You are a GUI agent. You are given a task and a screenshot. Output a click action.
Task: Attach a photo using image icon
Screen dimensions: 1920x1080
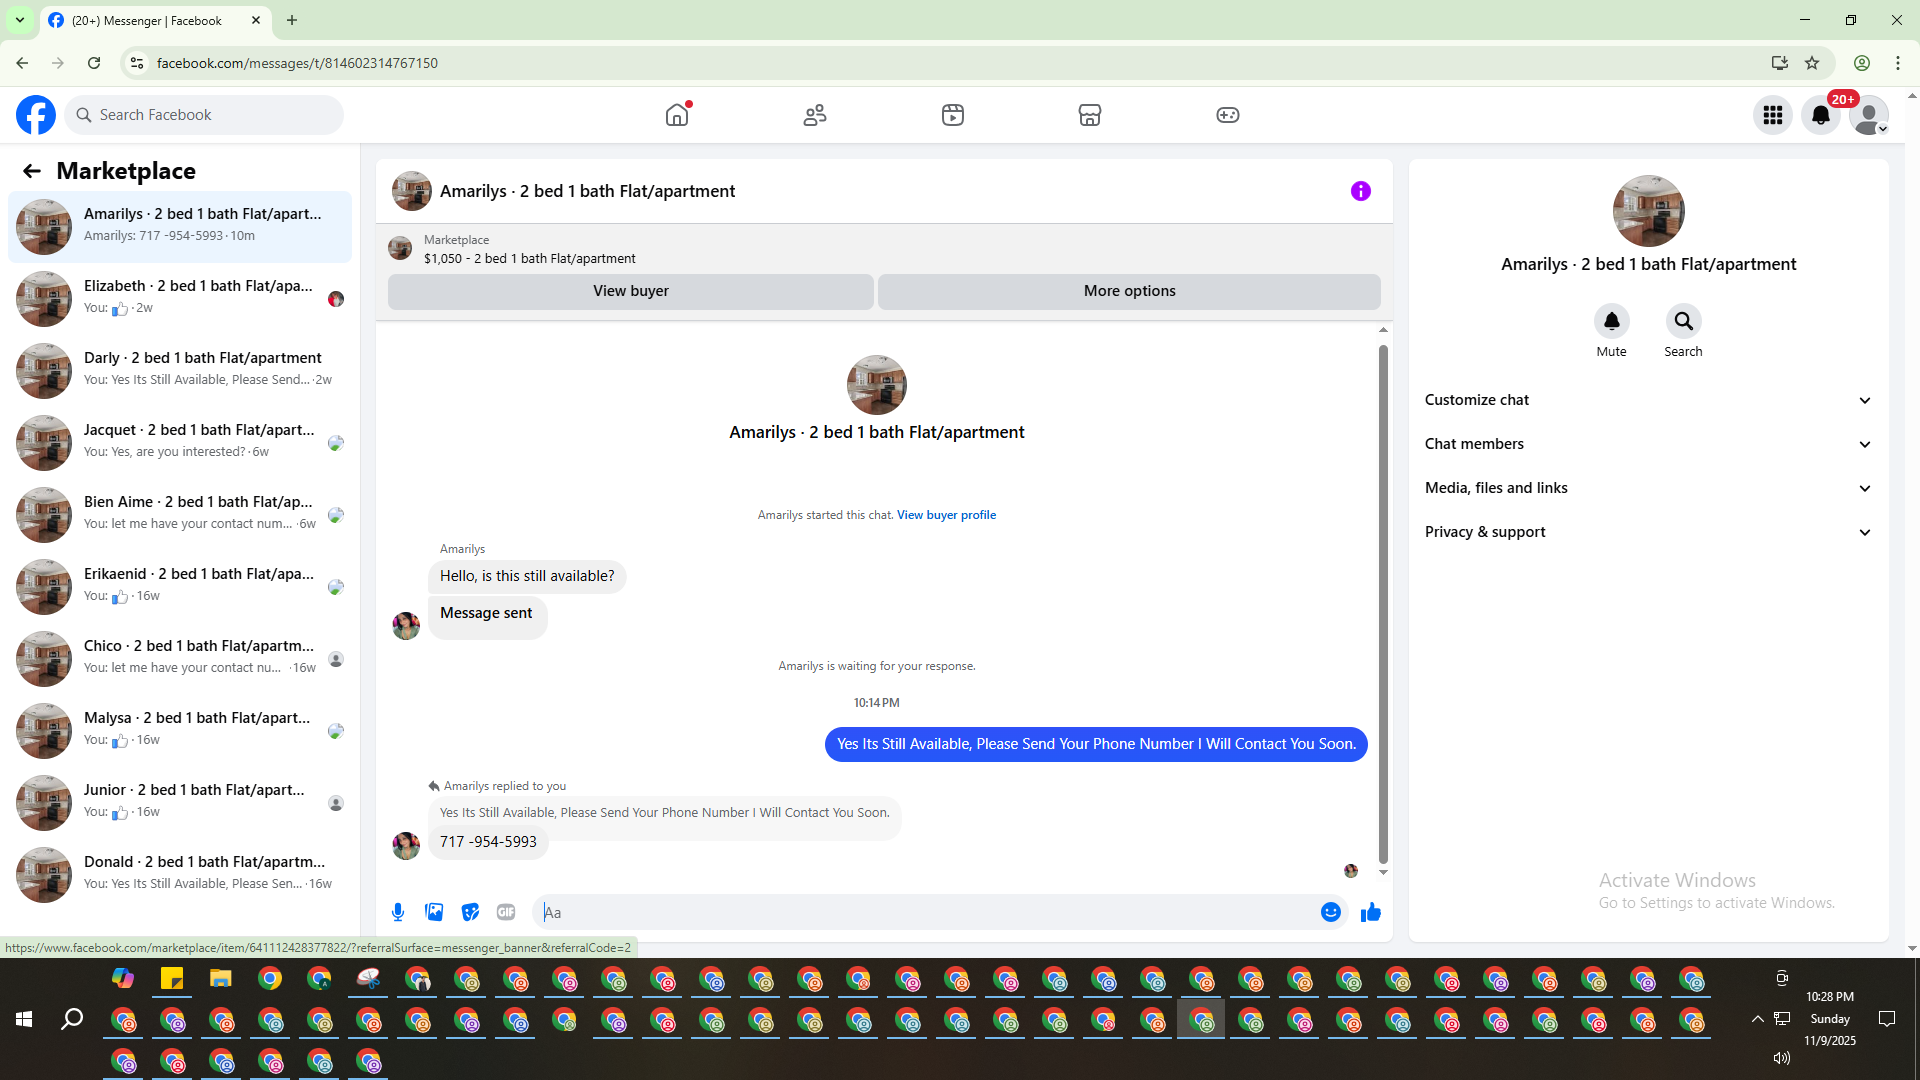click(x=434, y=912)
